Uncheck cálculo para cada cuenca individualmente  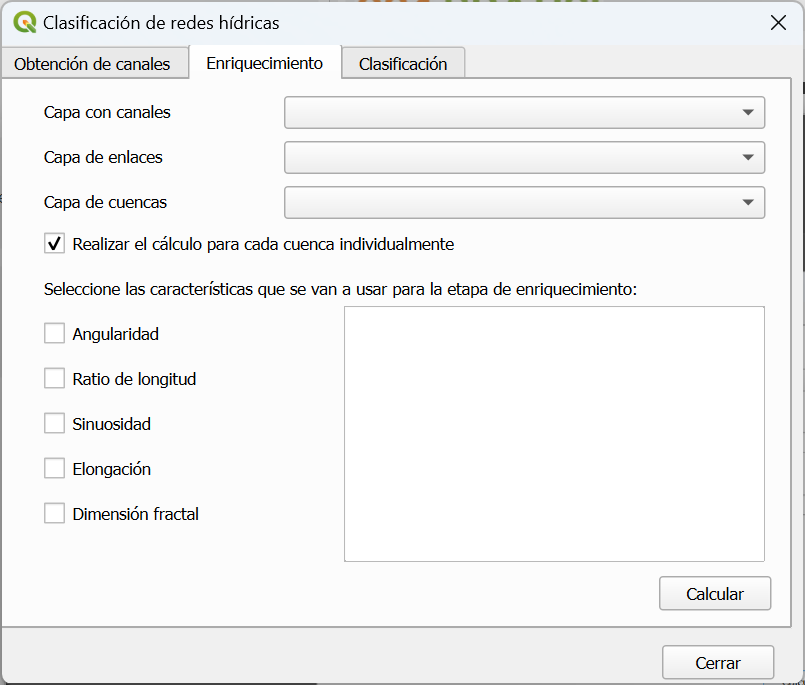54,242
